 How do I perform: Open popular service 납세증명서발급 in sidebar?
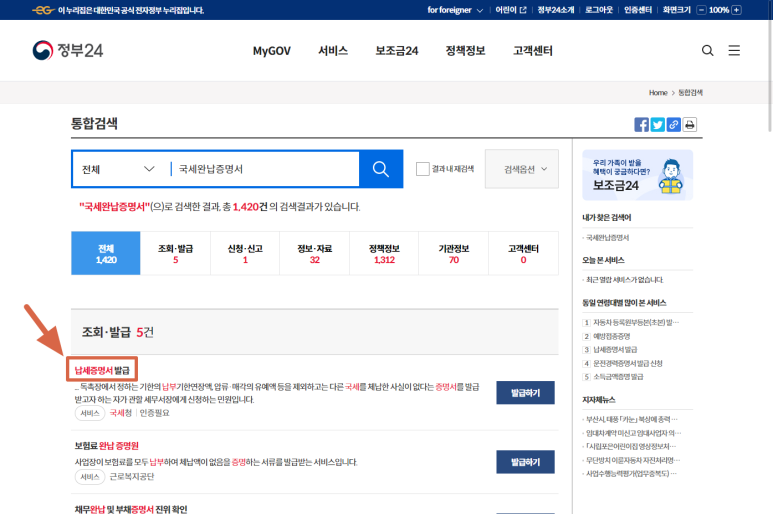point(615,349)
